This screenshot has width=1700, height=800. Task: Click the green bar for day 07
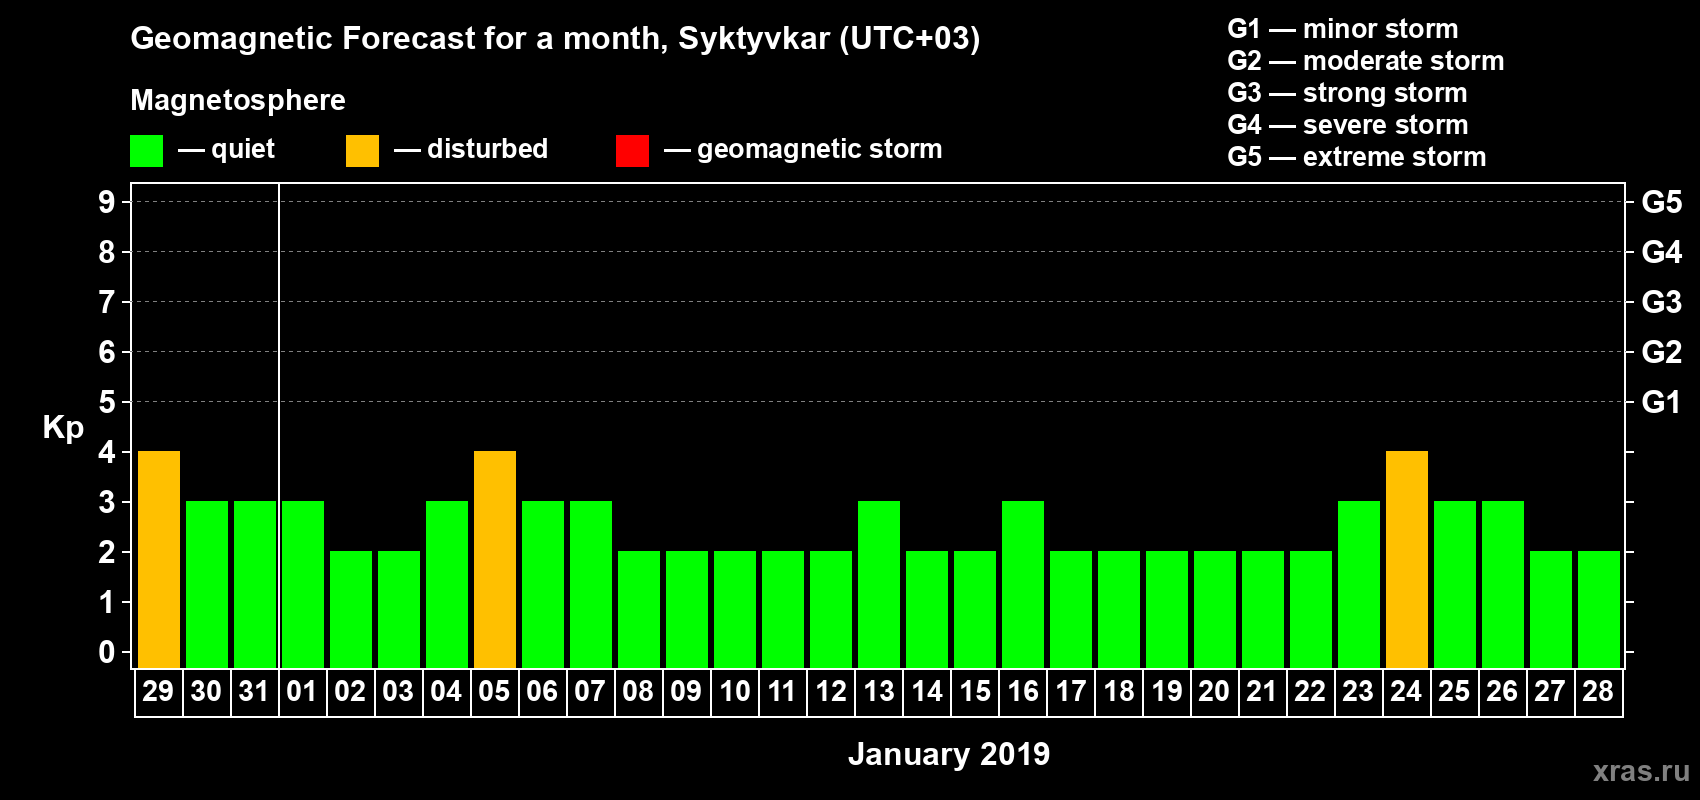click(x=591, y=584)
